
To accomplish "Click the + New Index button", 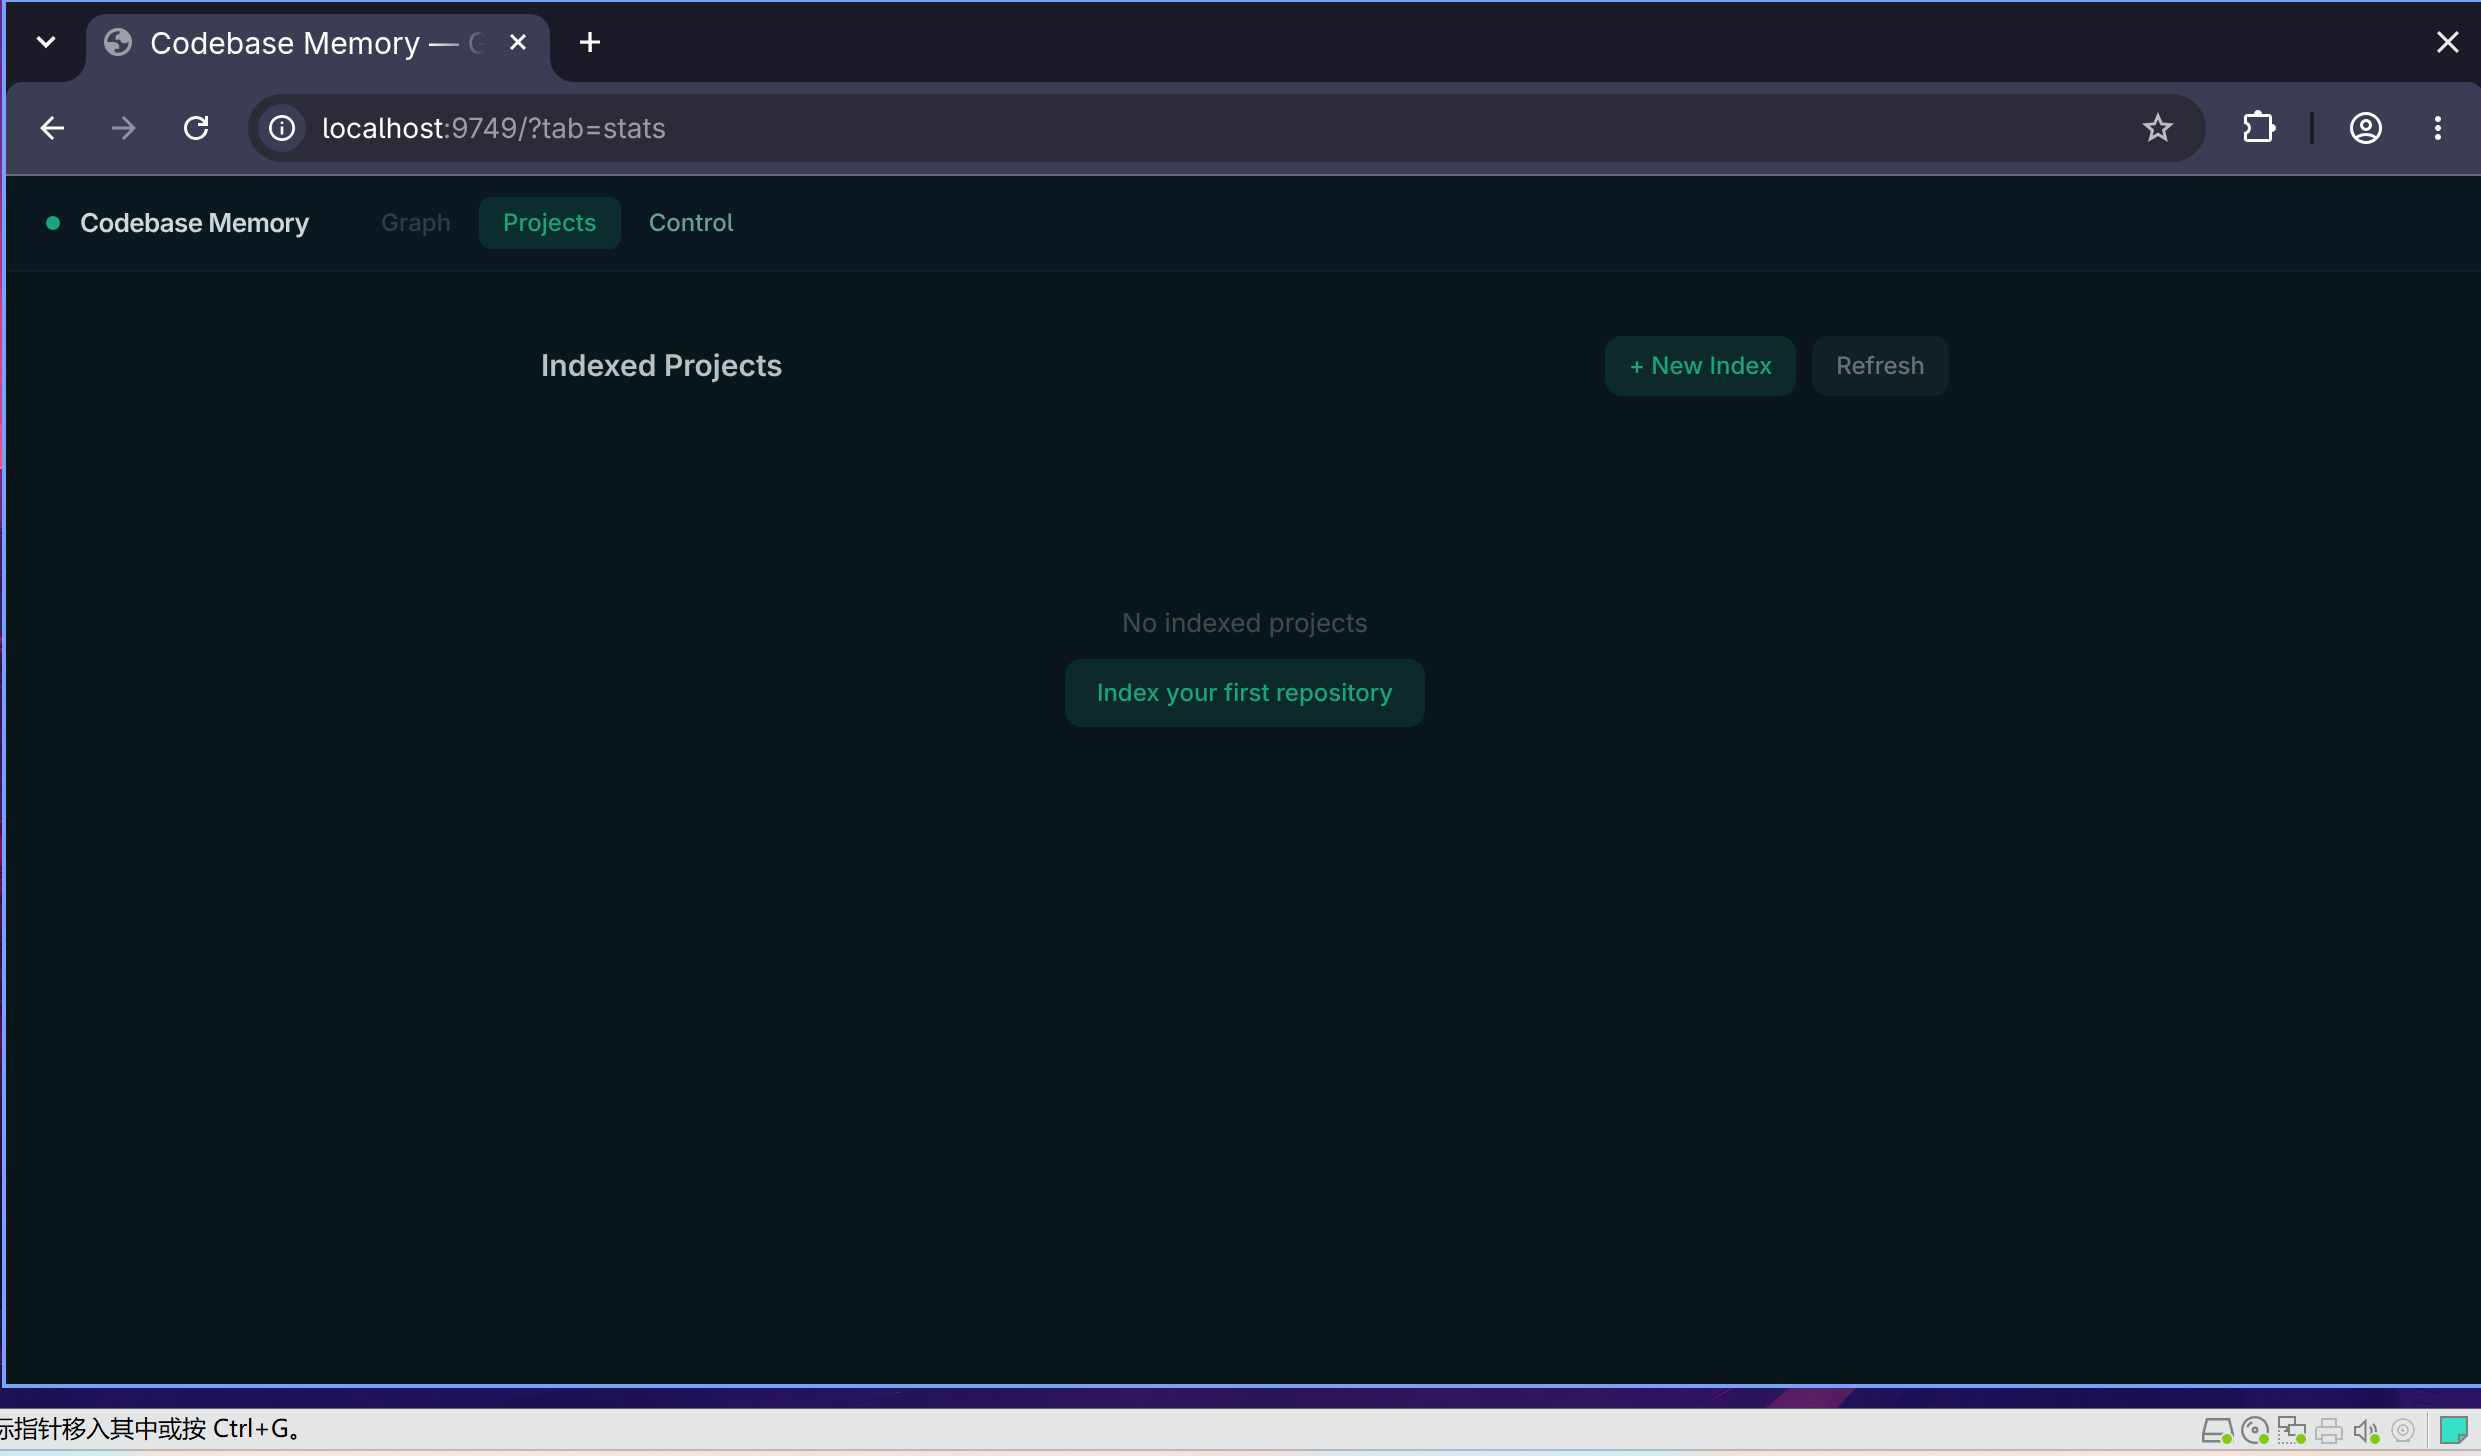I will click(x=1700, y=366).
